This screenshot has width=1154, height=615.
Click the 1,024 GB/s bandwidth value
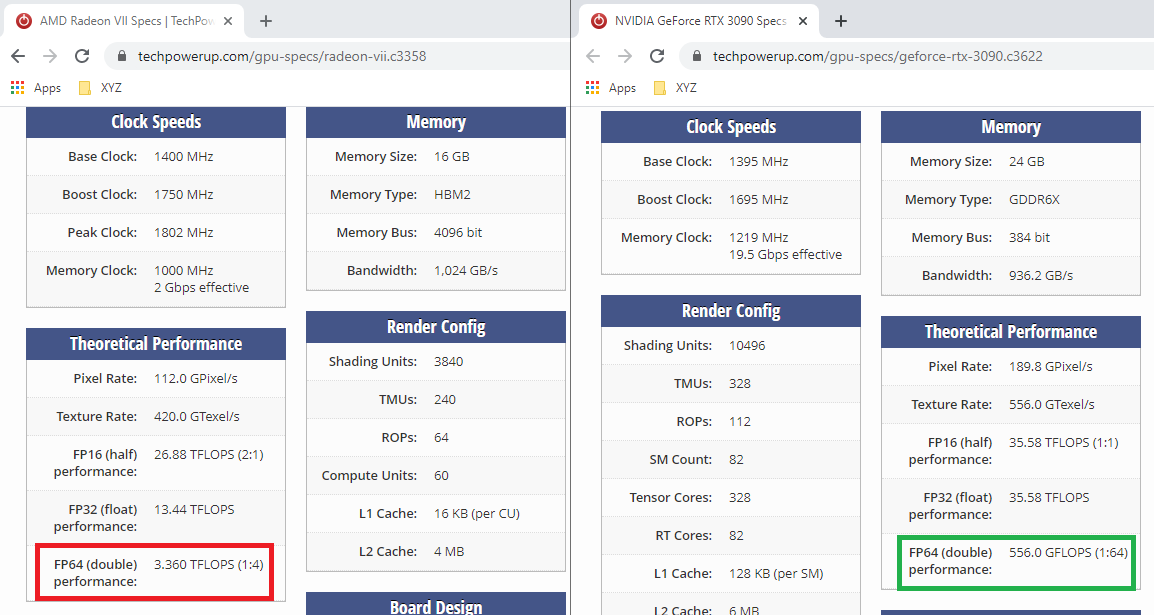(x=466, y=271)
